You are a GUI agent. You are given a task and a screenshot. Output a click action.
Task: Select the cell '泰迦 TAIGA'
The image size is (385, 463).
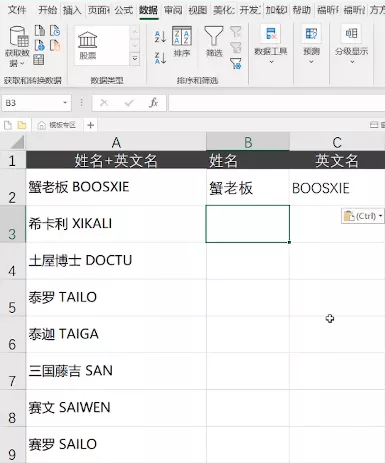(x=116, y=334)
